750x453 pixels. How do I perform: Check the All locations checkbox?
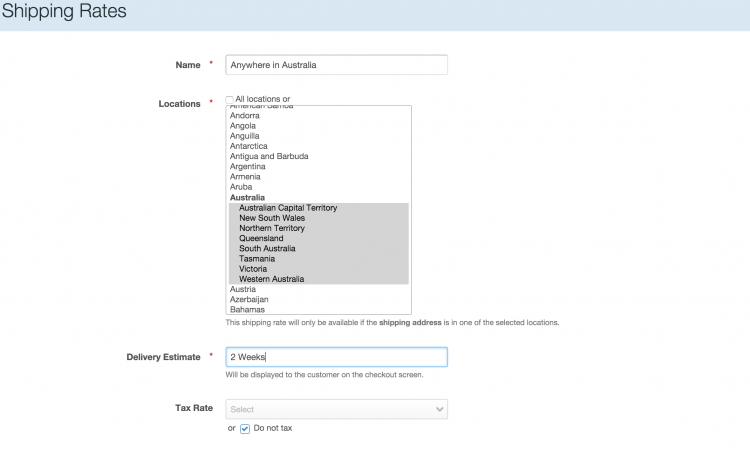(230, 99)
